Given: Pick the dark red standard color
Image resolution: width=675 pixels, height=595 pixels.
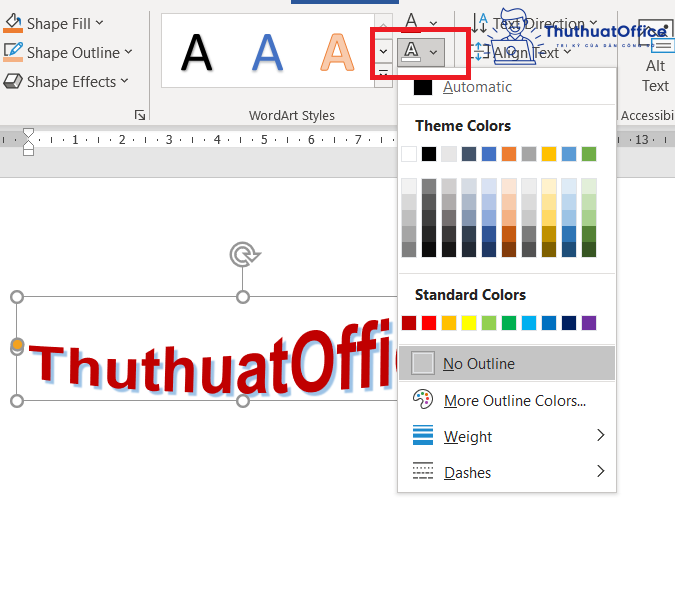Looking at the screenshot, I should tap(409, 323).
